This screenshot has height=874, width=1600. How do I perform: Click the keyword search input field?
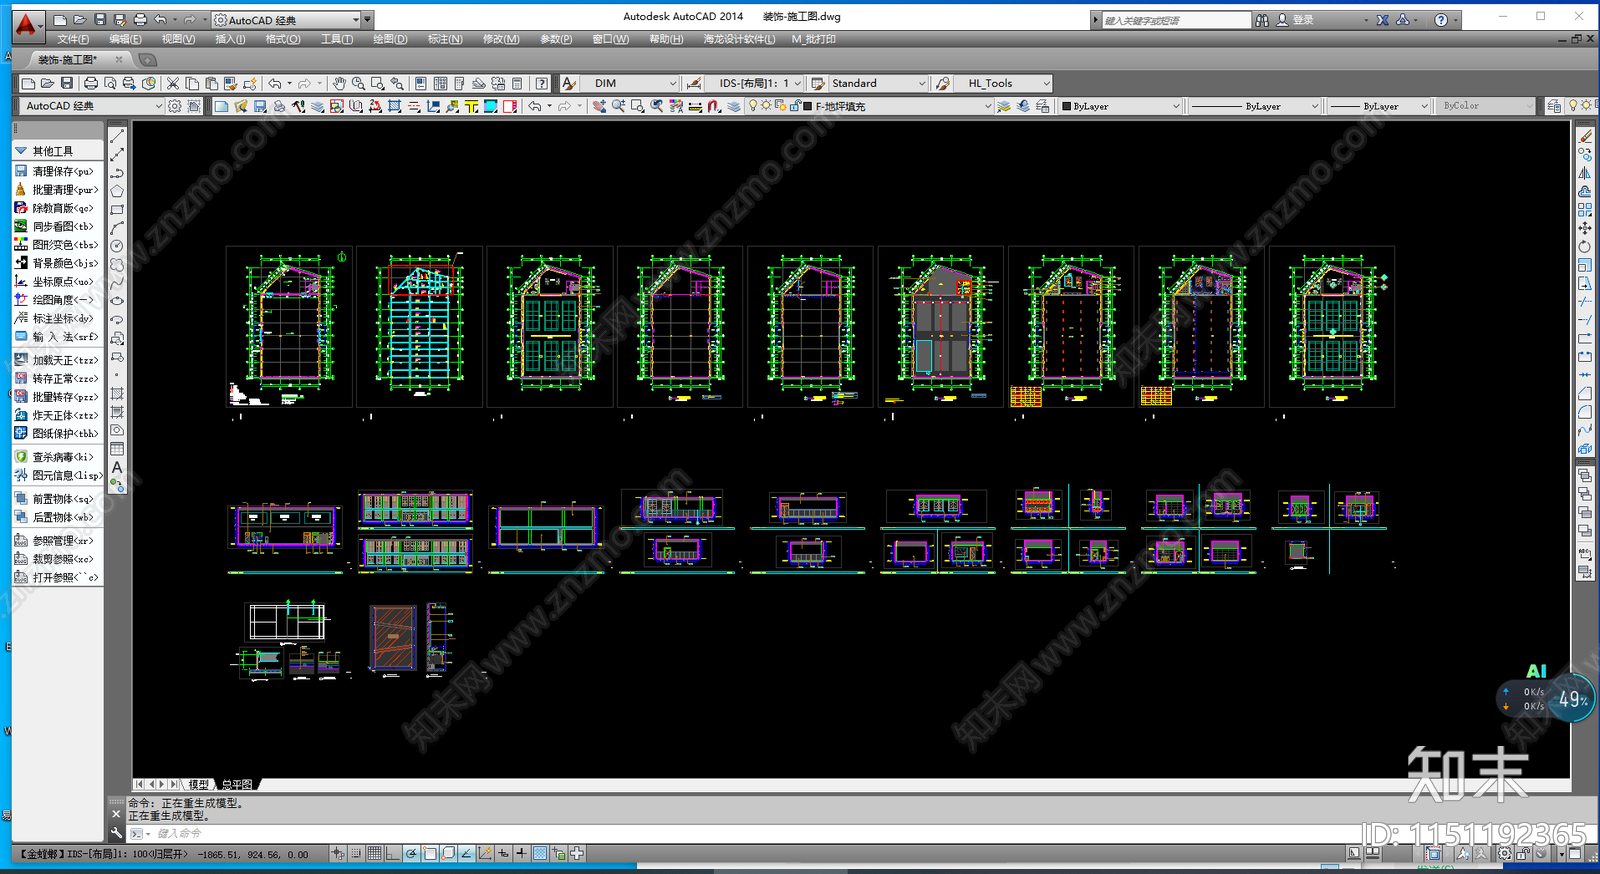coord(1176,20)
